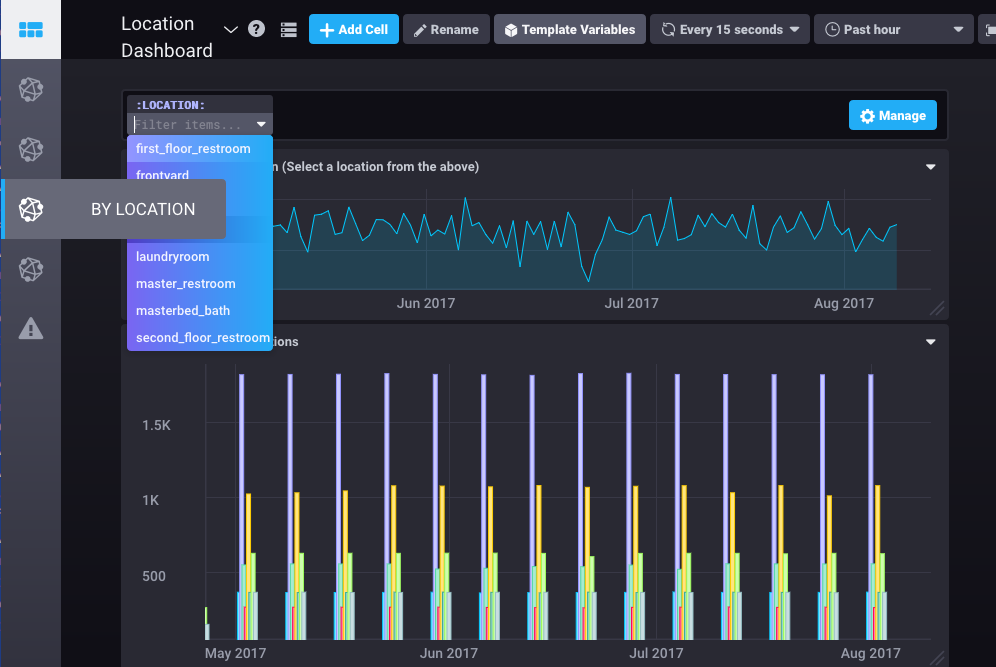Expand the Location Dashboard name chevron
The image size is (996, 667).
[231, 29]
